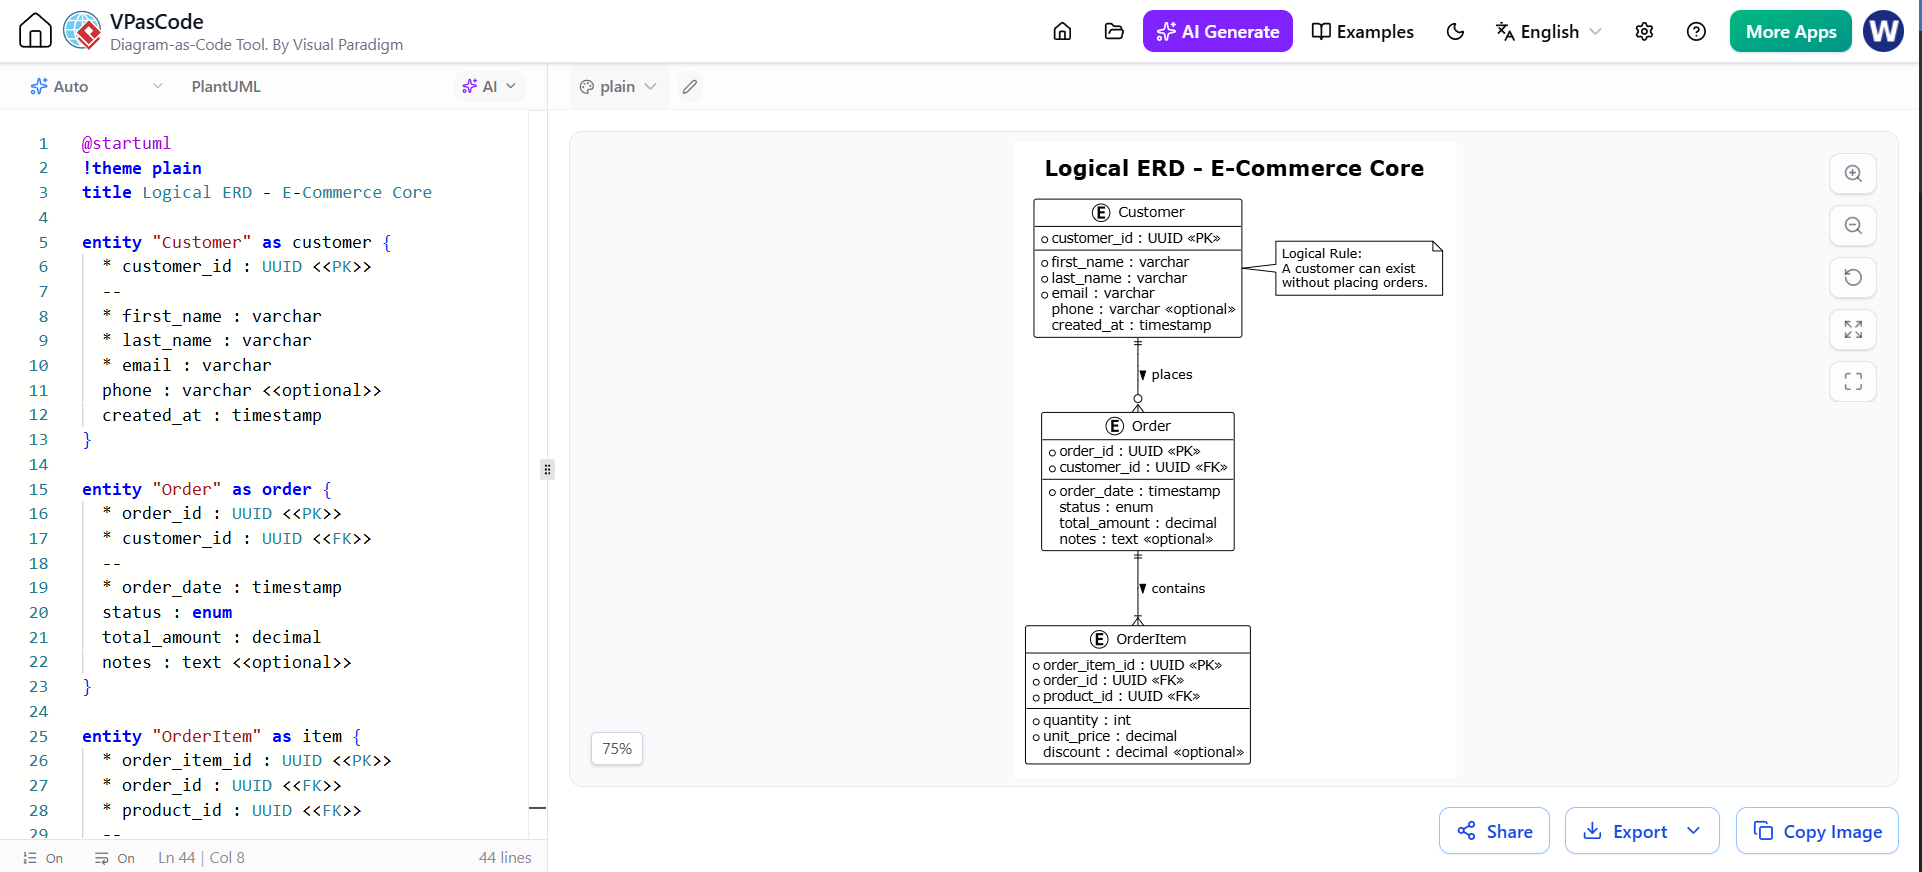The image size is (1922, 872).
Task: Click the More Apps button
Action: pyautogui.click(x=1790, y=31)
